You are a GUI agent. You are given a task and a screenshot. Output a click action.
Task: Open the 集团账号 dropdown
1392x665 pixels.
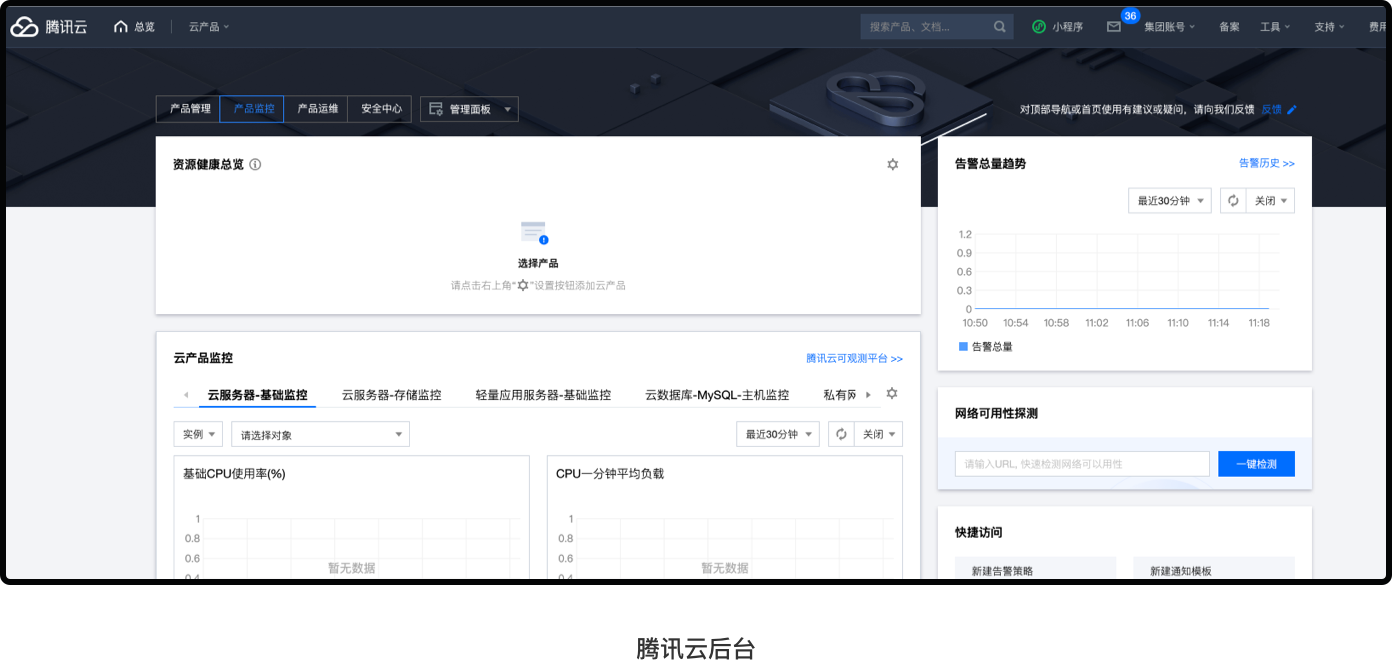(1170, 27)
